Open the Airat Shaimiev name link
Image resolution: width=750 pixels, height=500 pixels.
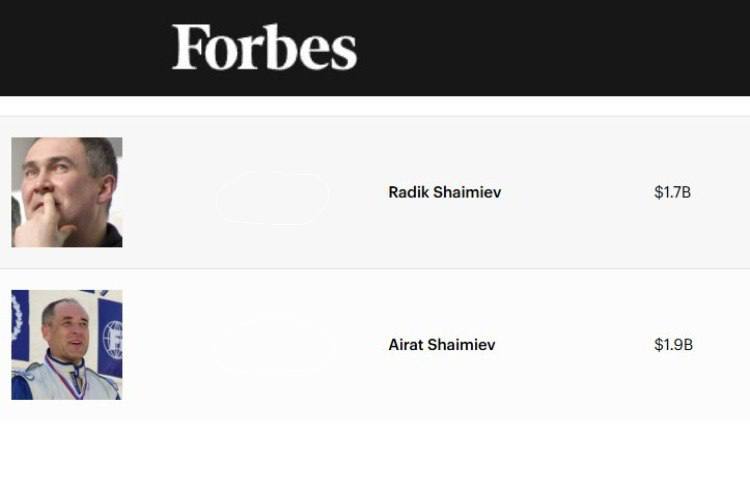tap(441, 345)
